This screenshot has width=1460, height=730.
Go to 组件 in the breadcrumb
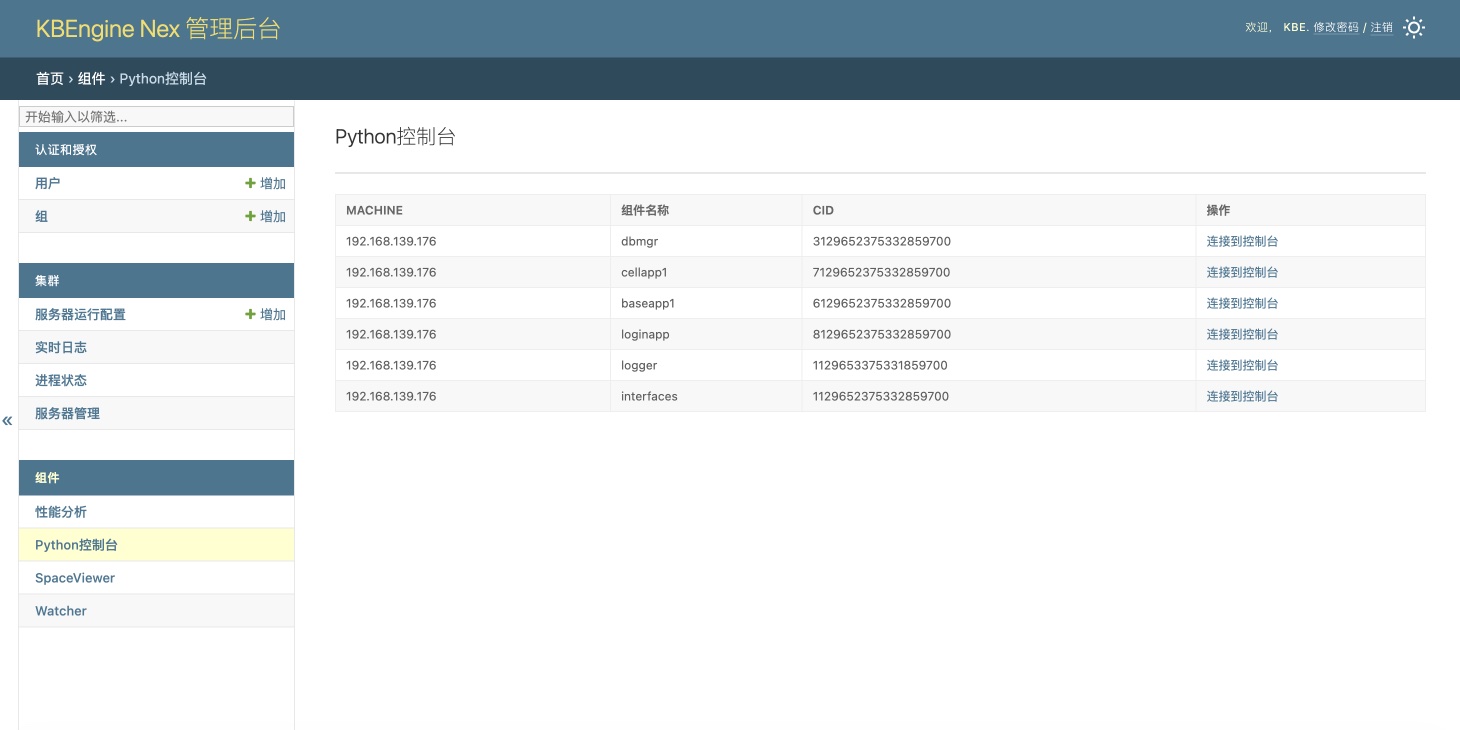(x=92, y=79)
